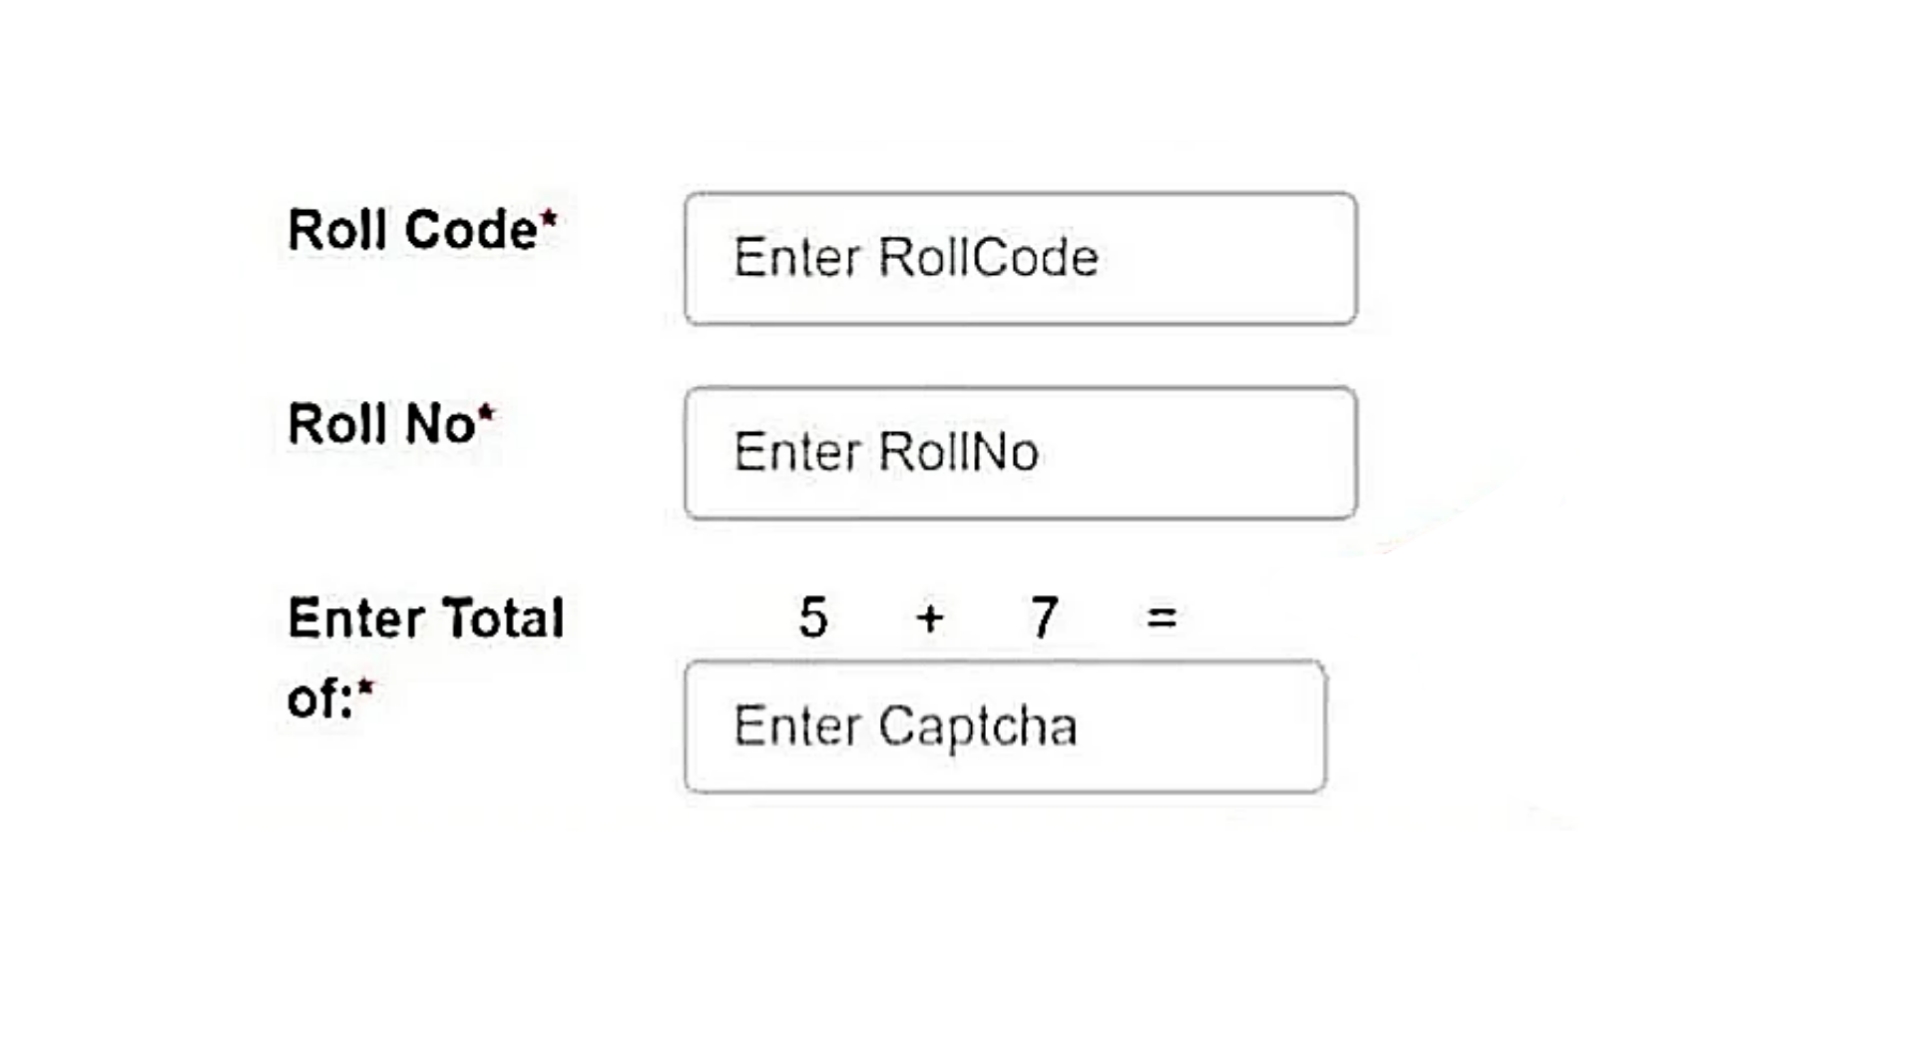The width and height of the screenshot is (1920, 1047).
Task: Click the plus sign in captcha
Action: coord(930,619)
